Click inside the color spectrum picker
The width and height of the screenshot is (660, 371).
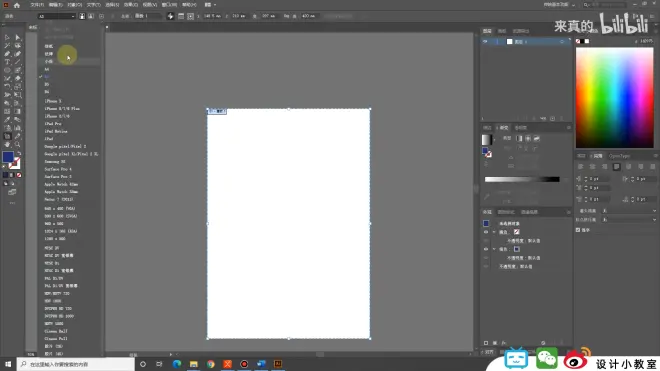coord(615,97)
